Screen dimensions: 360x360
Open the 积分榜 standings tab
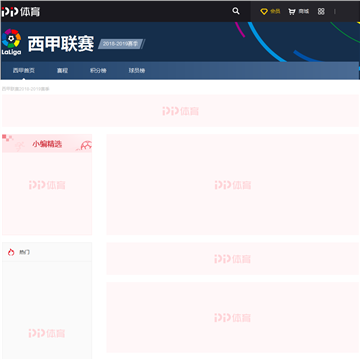[x=98, y=71]
